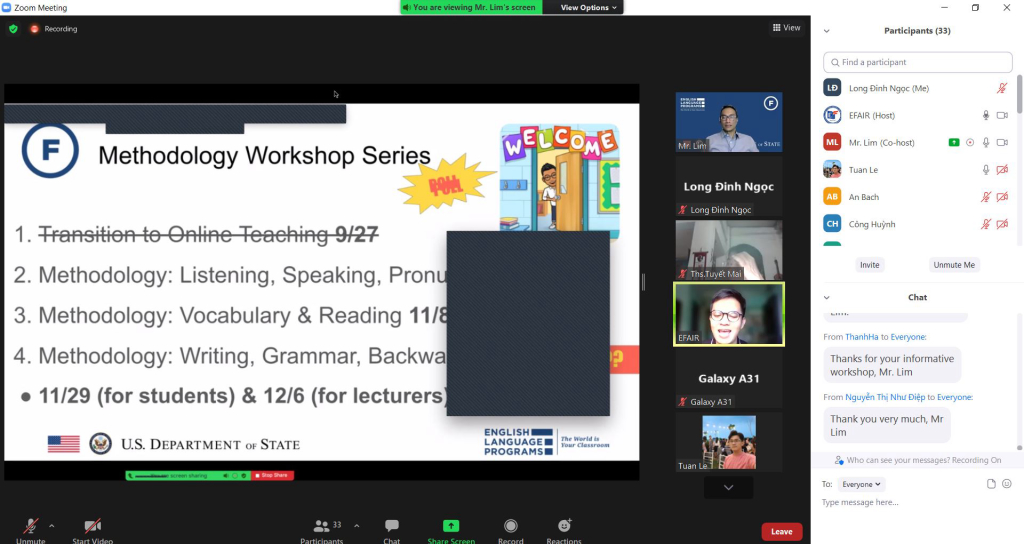Click Tuan Le's disabled video icon
Image resolution: width=1024 pixels, height=544 pixels.
click(x=1002, y=170)
